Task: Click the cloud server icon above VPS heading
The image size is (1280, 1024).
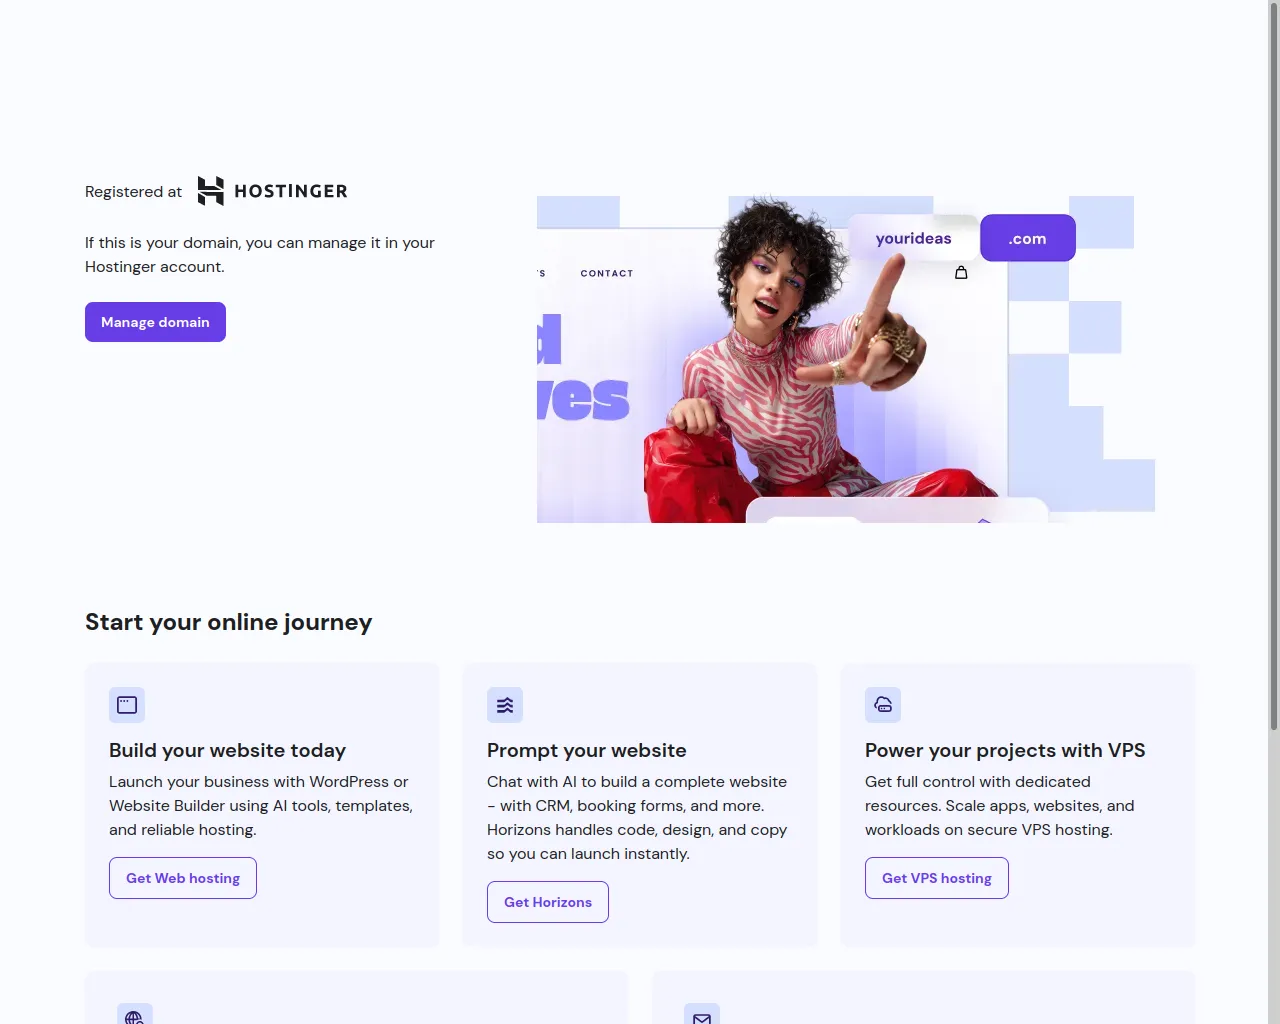Action: (883, 705)
